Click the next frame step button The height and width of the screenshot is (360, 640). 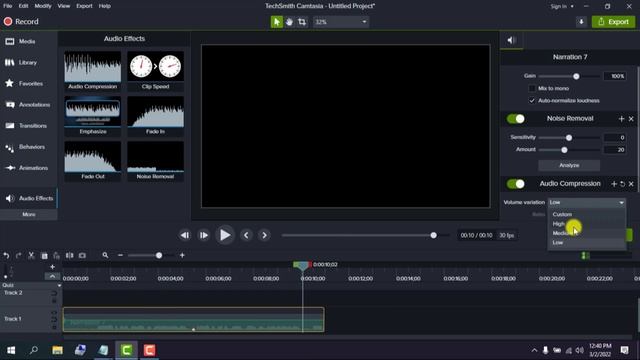tap(203, 235)
